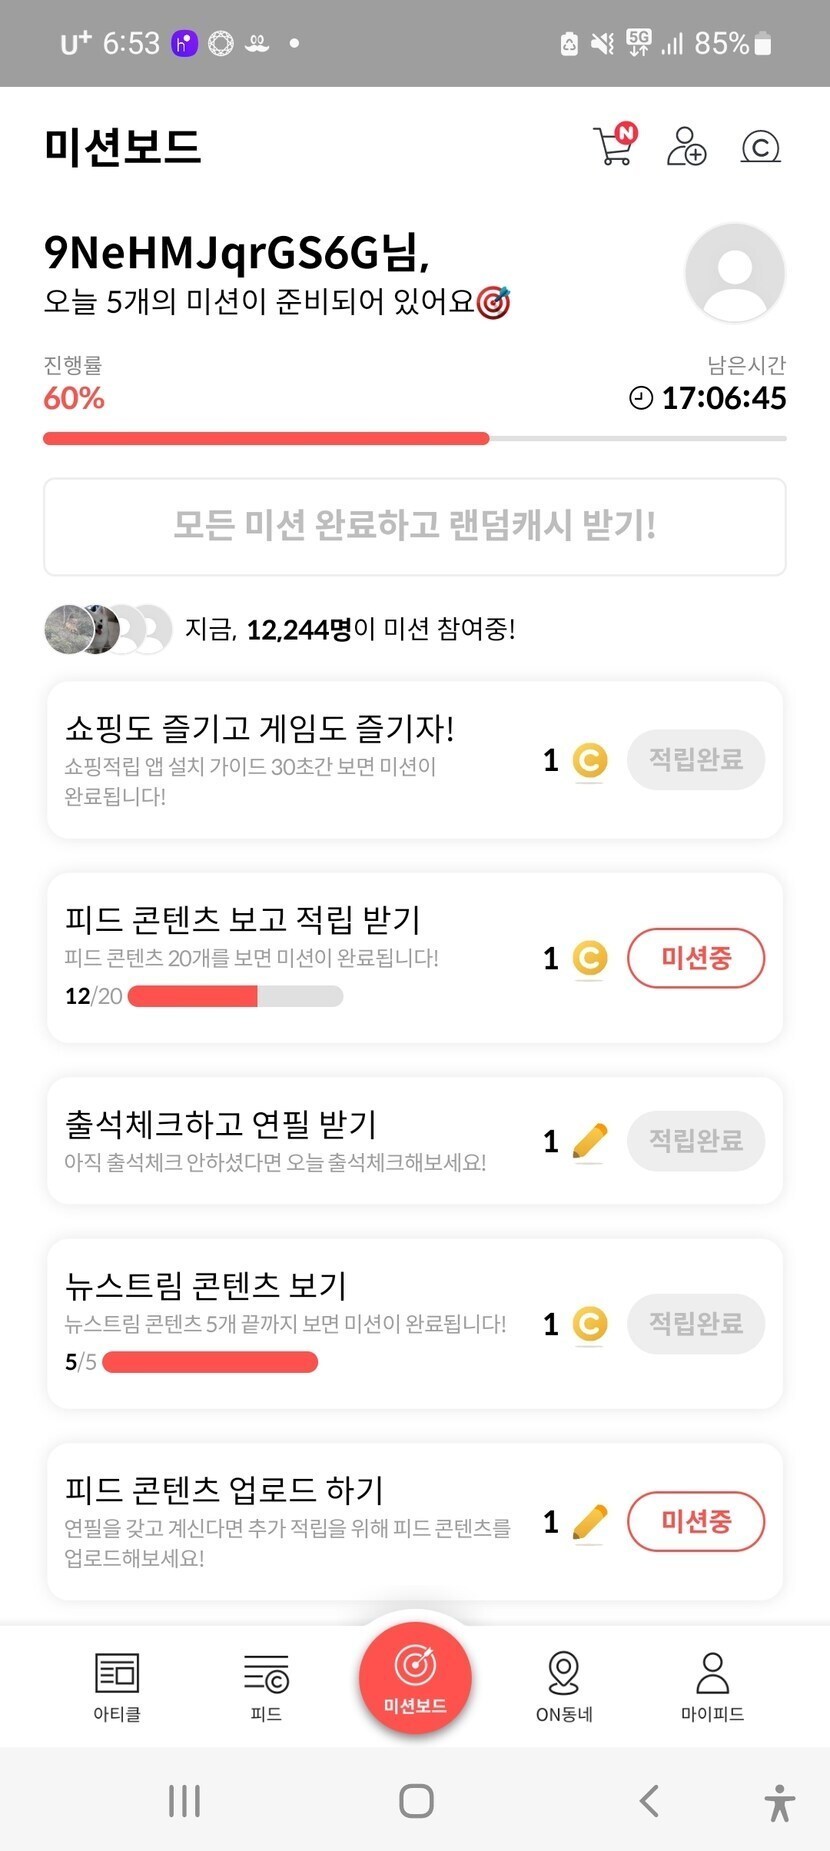
Task: Tap 적립완료 button for 출석체크하고 연필 받기
Action: pyautogui.click(x=695, y=1140)
